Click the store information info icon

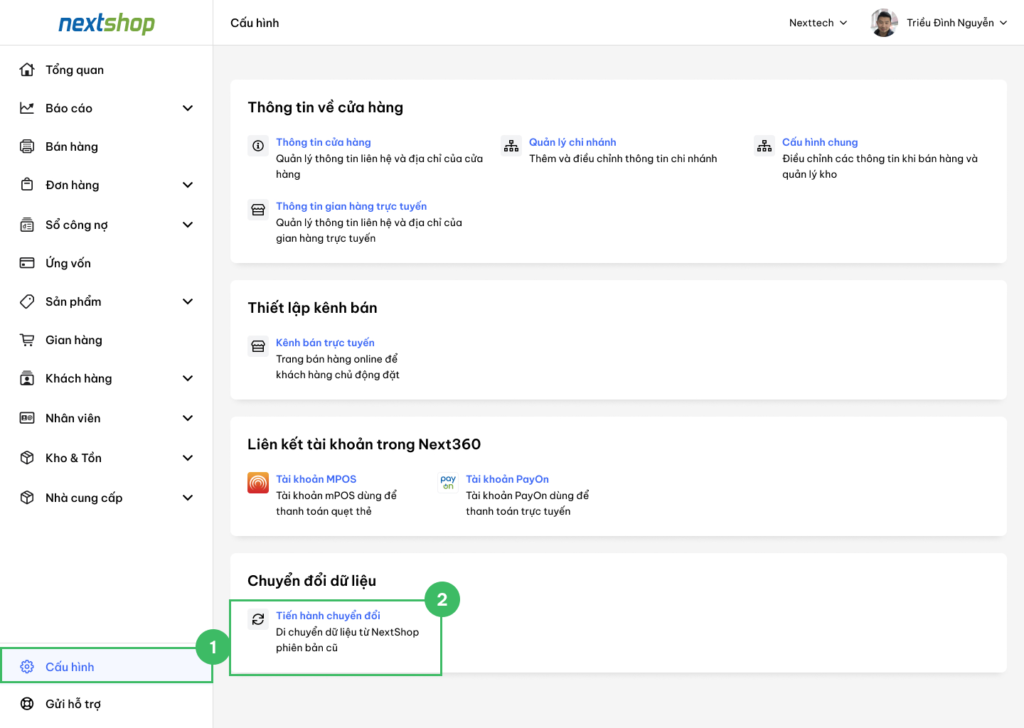click(258, 146)
